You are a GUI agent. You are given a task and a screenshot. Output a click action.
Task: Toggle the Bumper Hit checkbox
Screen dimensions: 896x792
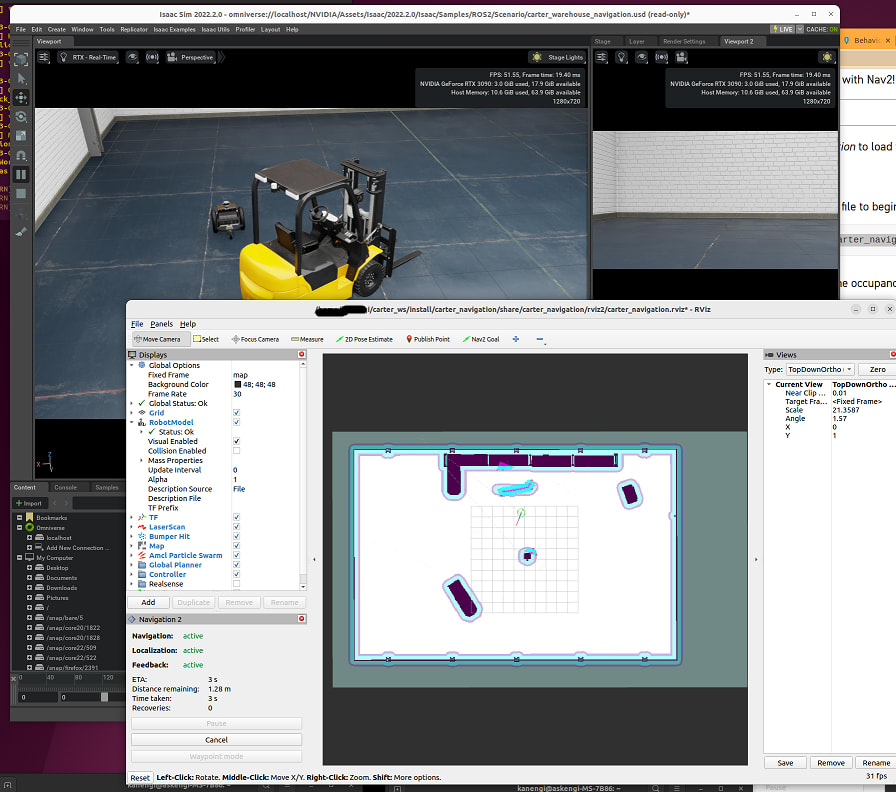tap(237, 537)
